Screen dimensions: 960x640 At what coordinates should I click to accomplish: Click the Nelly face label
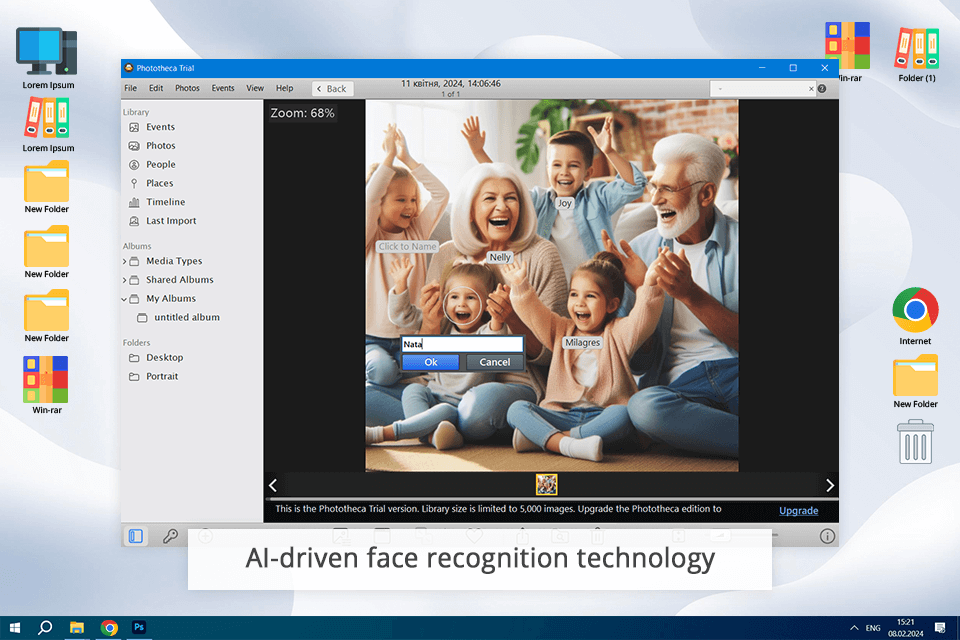coord(500,257)
